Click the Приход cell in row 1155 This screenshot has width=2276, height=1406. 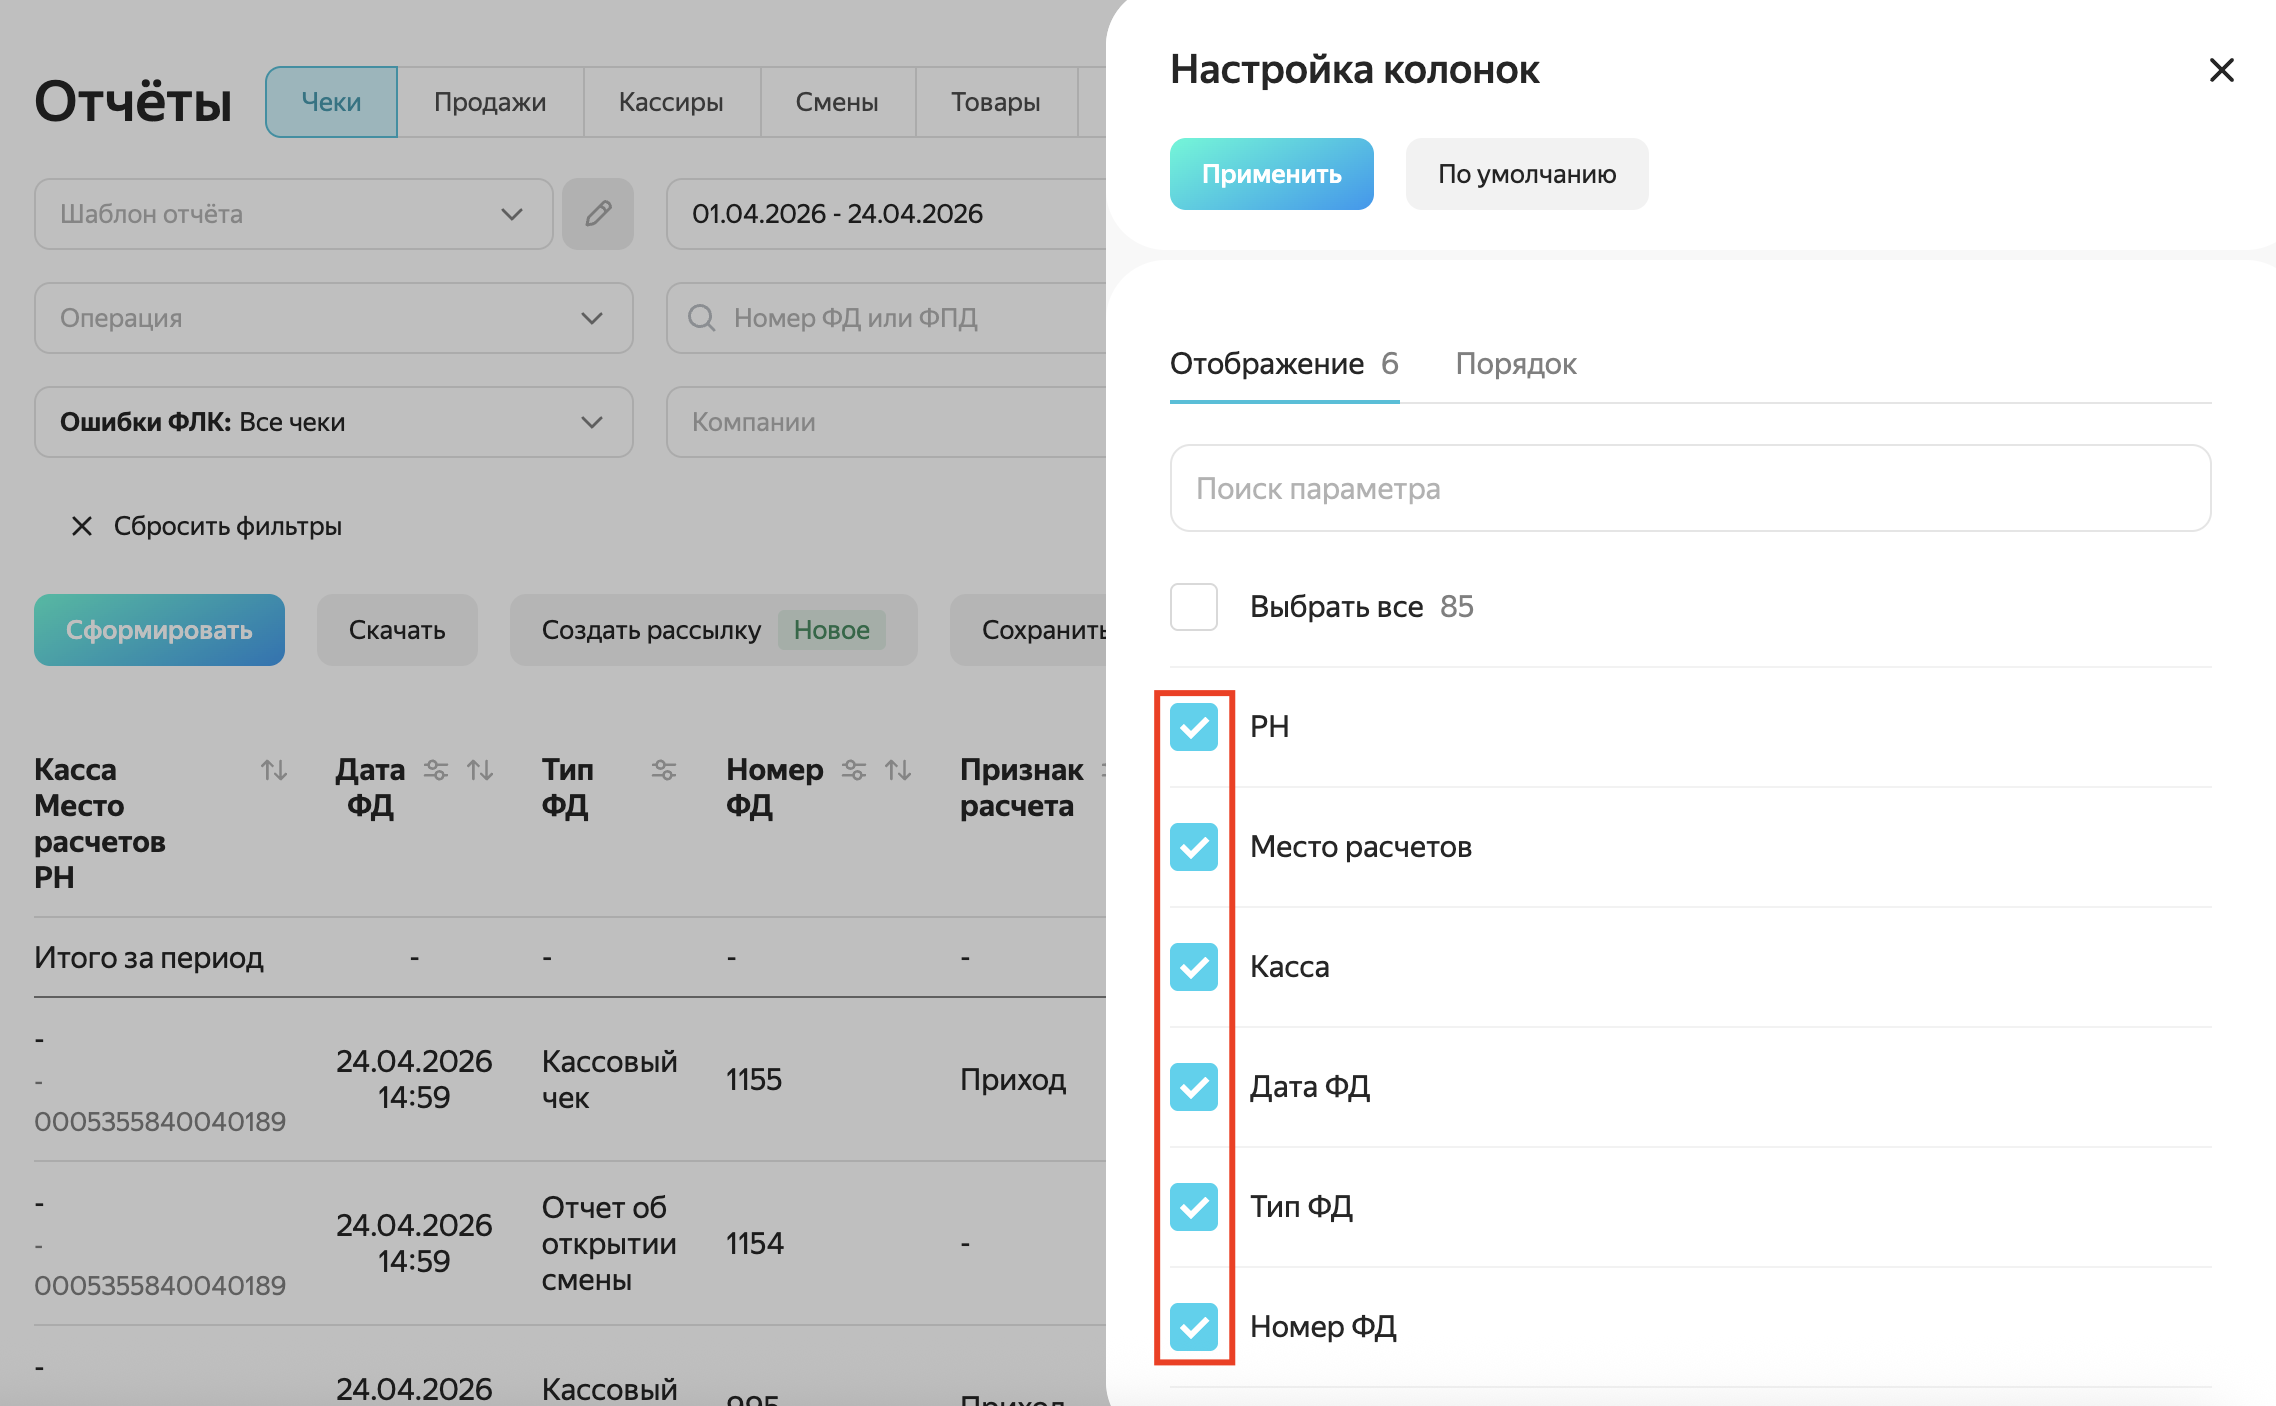1013,1080
